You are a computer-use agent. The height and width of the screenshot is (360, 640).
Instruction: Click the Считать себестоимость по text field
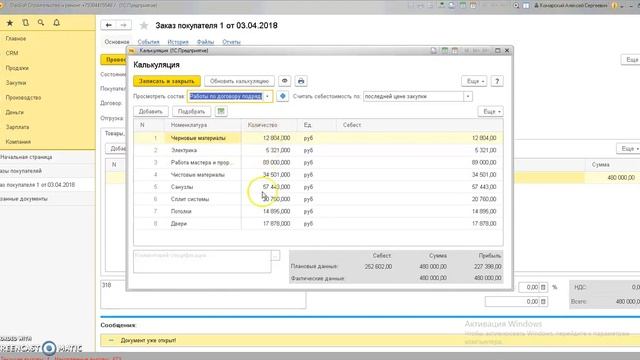[413, 96]
